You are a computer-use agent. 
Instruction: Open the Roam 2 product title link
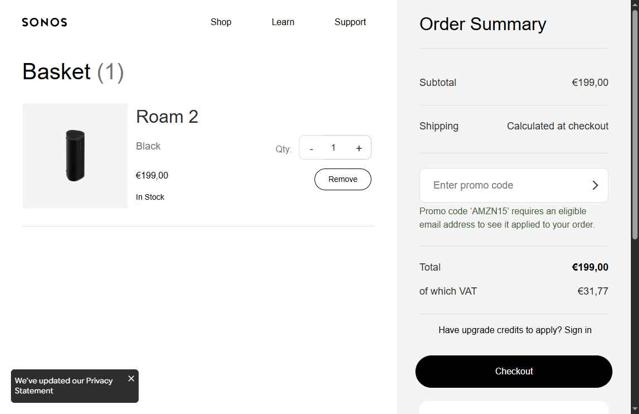[x=167, y=117]
